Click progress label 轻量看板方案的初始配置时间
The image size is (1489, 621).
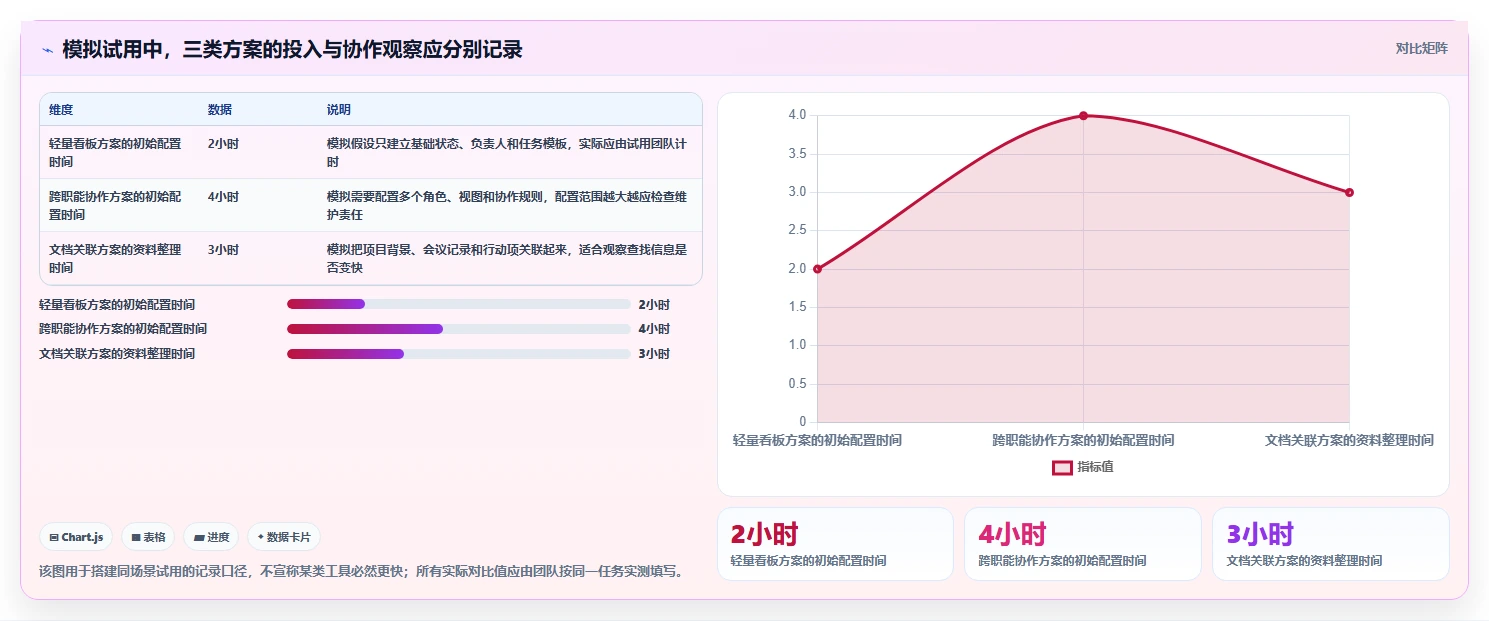tap(117, 305)
